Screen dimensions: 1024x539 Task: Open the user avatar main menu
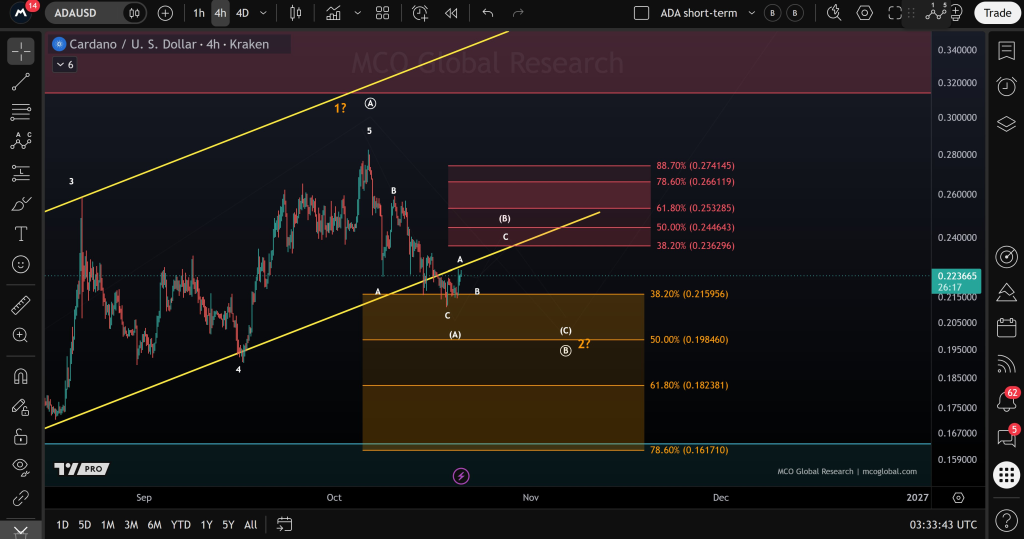(21, 12)
